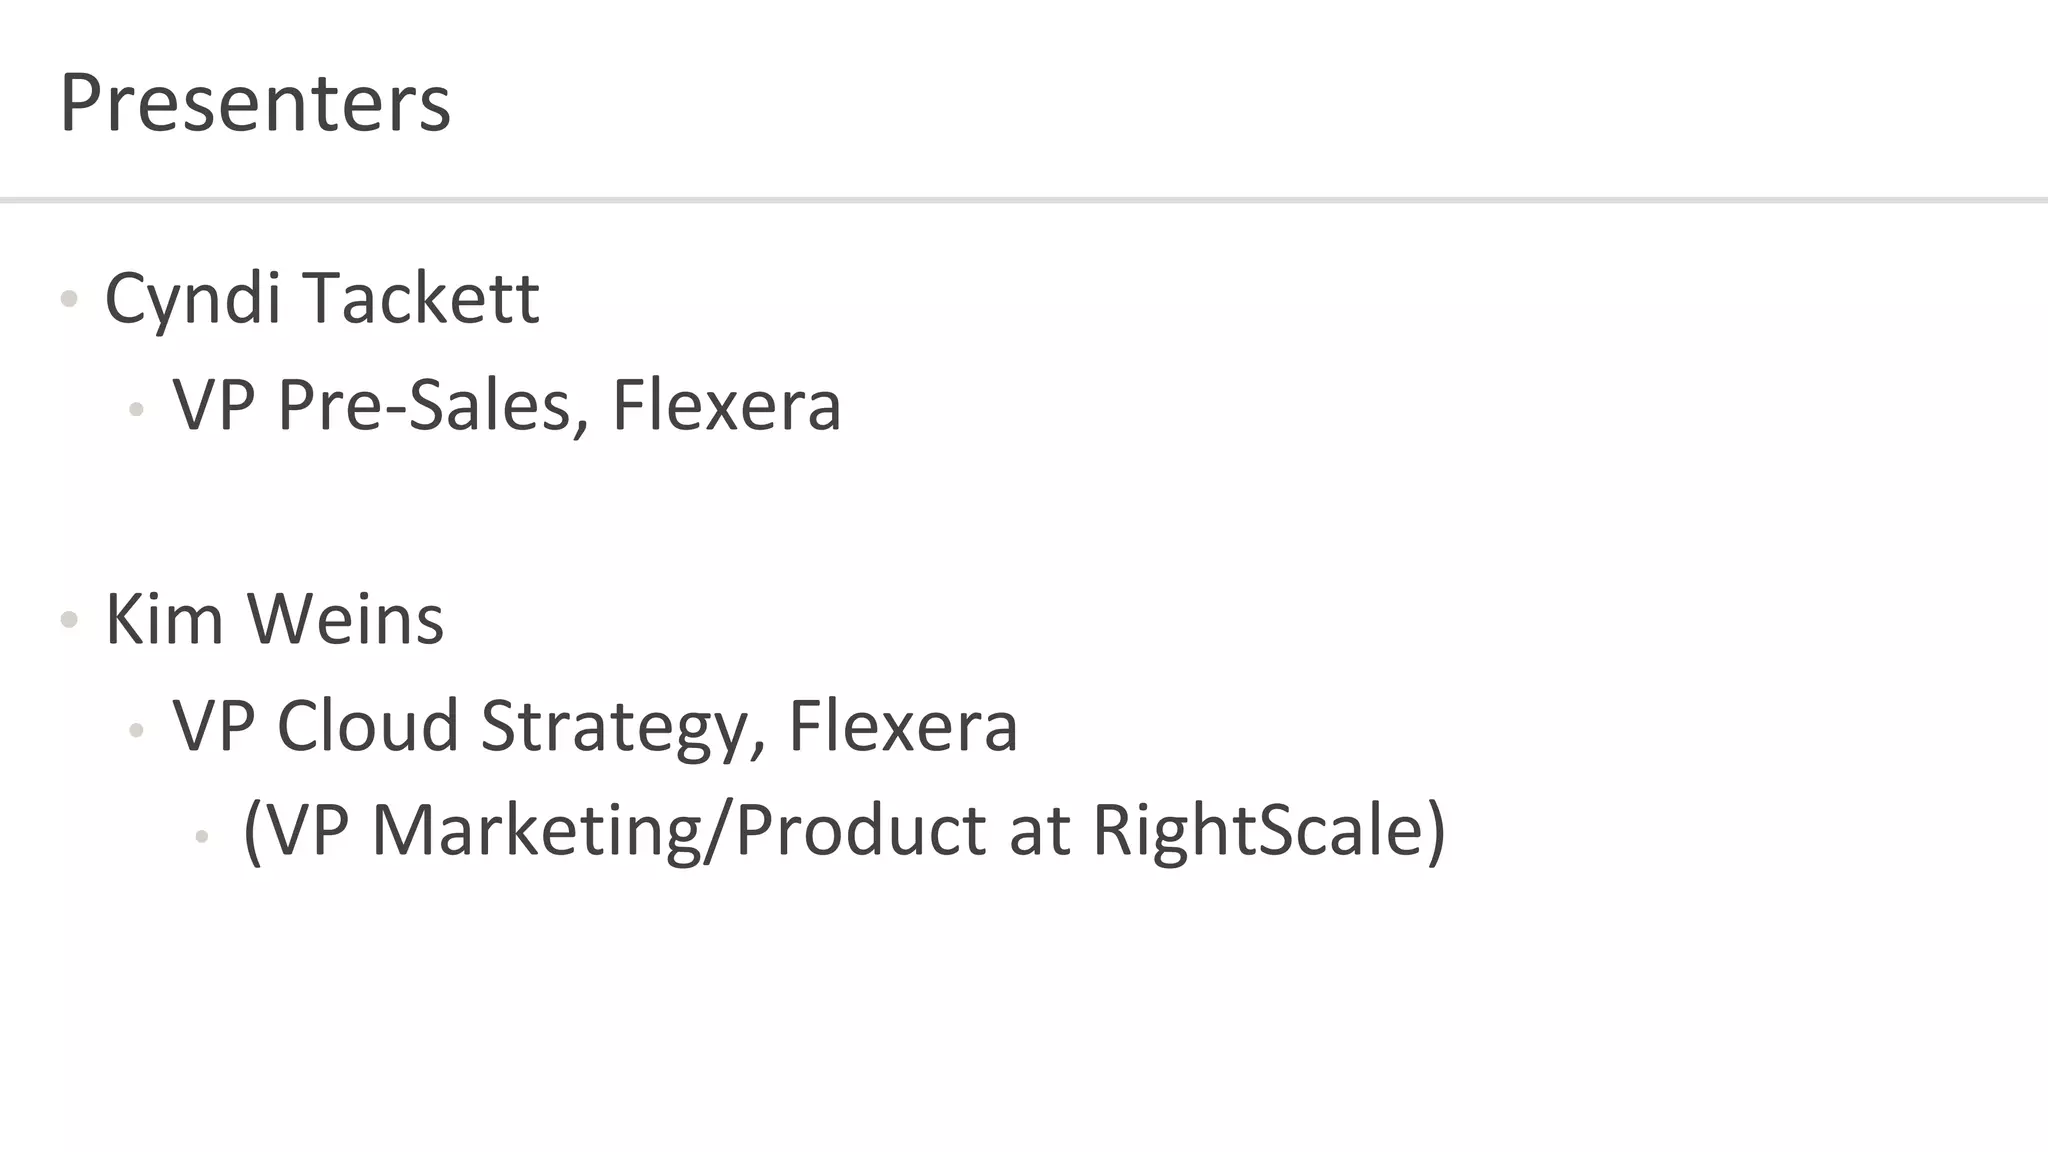Click the first name "Kim"
This screenshot has width=2048, height=1152.
[x=164, y=620]
